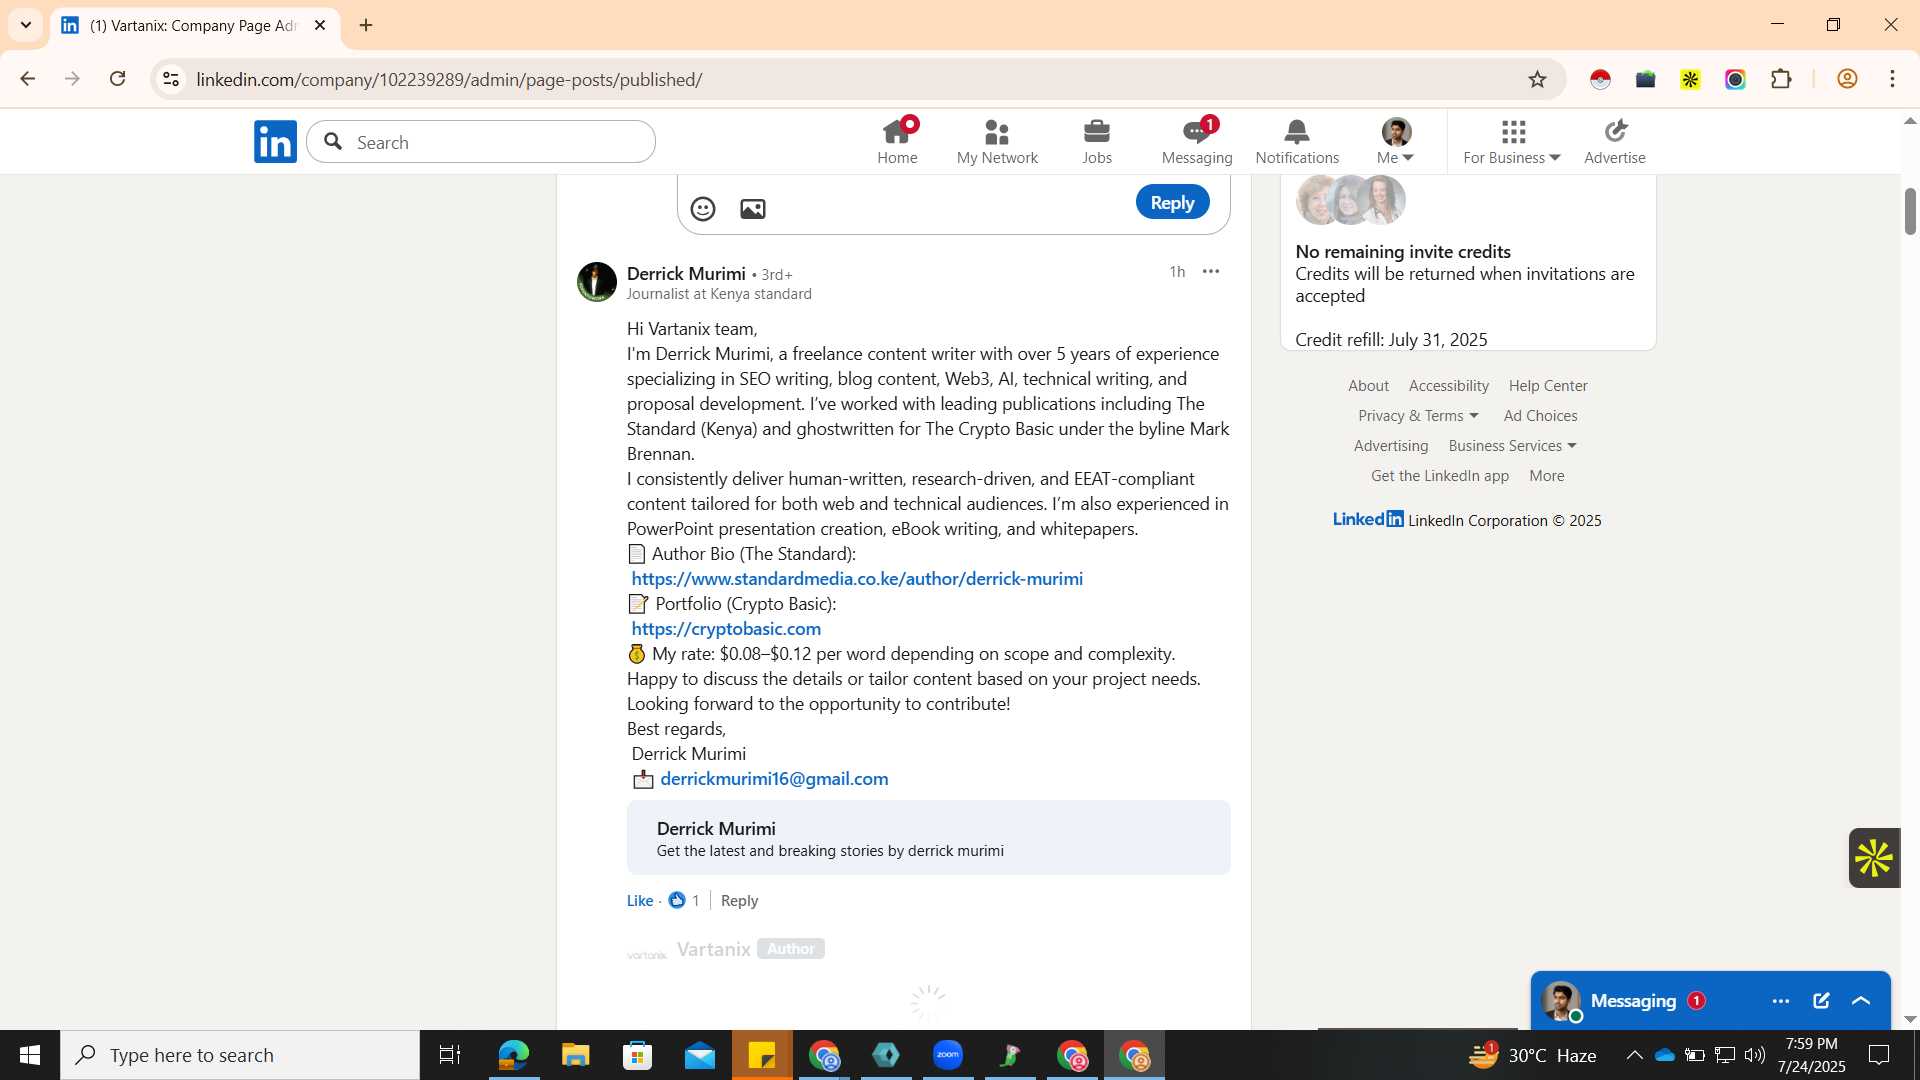
Task: View site information icon in address bar
Action: click(x=171, y=79)
